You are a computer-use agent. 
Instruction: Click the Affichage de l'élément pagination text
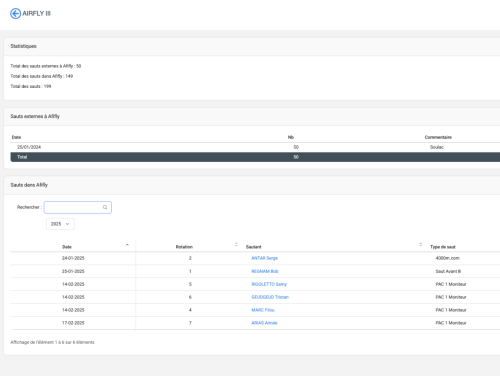(x=52, y=342)
